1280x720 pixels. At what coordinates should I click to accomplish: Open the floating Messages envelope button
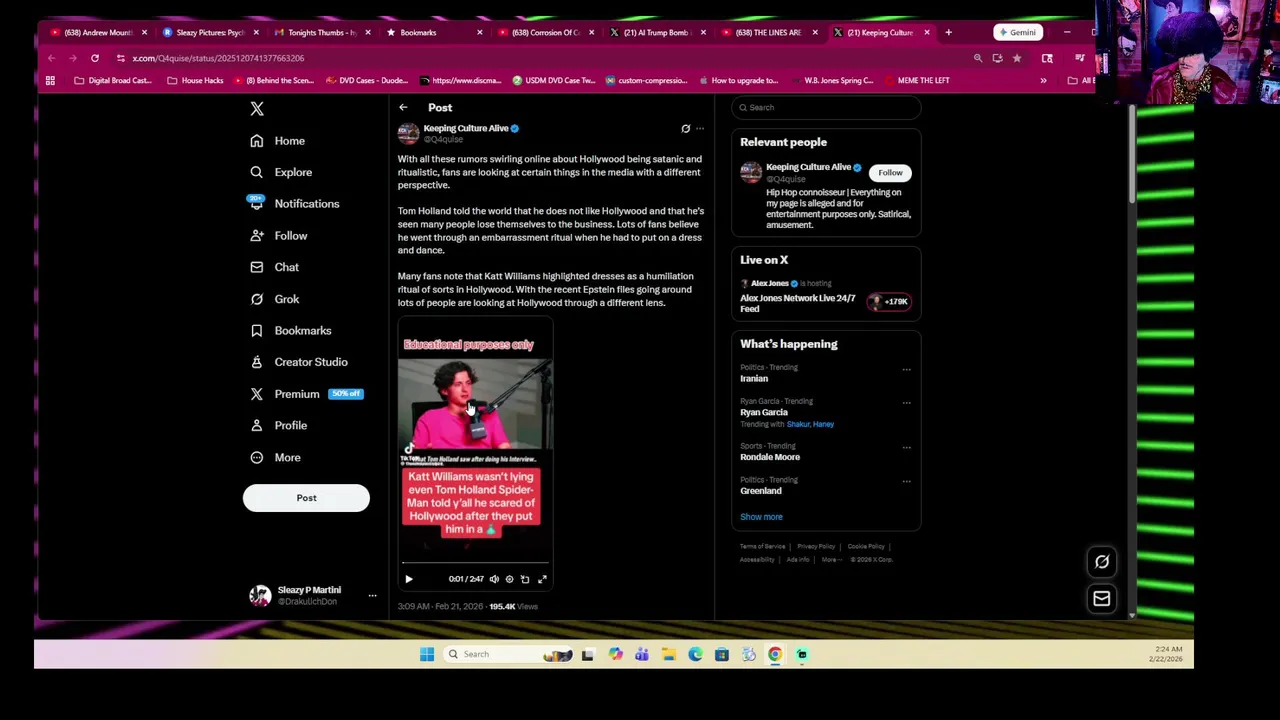click(x=1102, y=599)
